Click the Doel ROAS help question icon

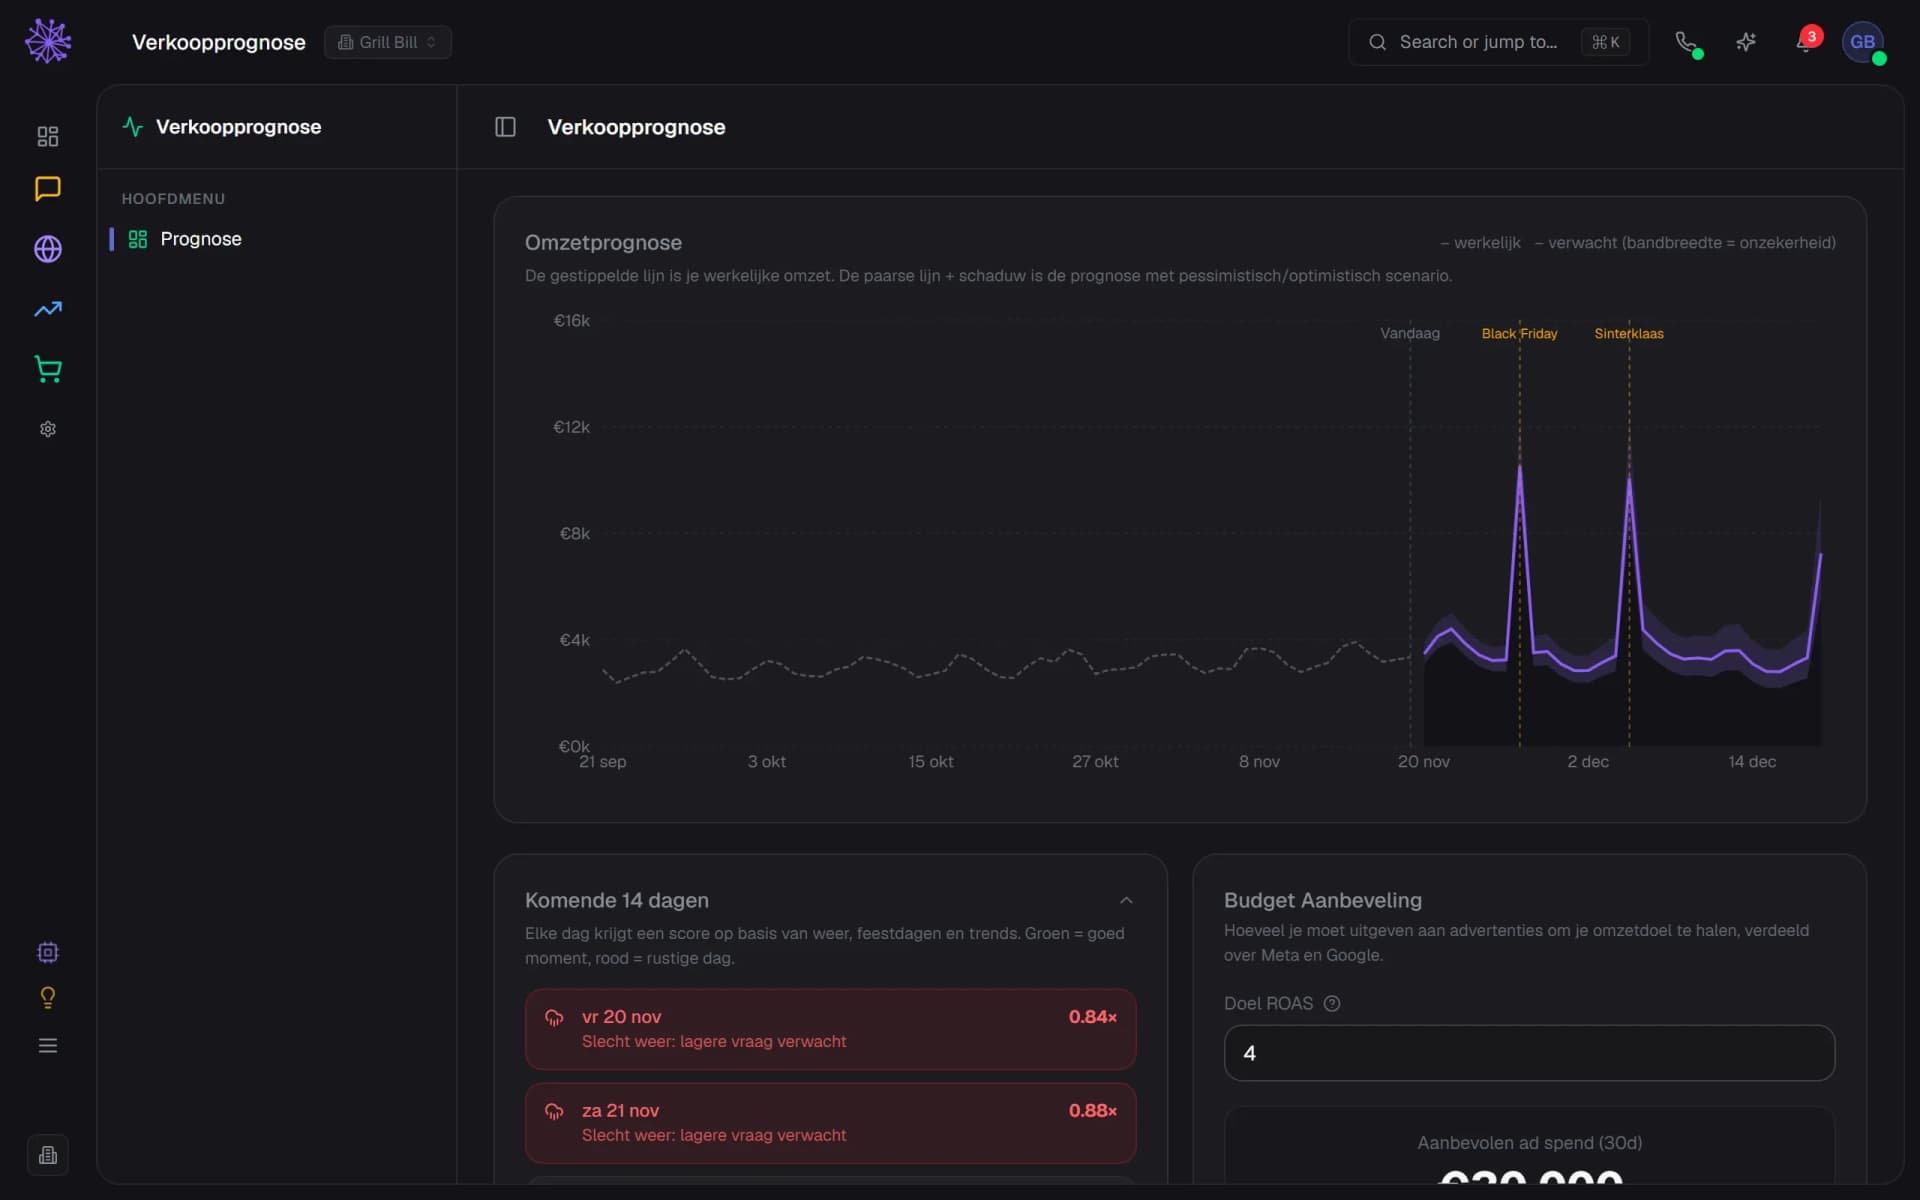pyautogui.click(x=1332, y=1004)
